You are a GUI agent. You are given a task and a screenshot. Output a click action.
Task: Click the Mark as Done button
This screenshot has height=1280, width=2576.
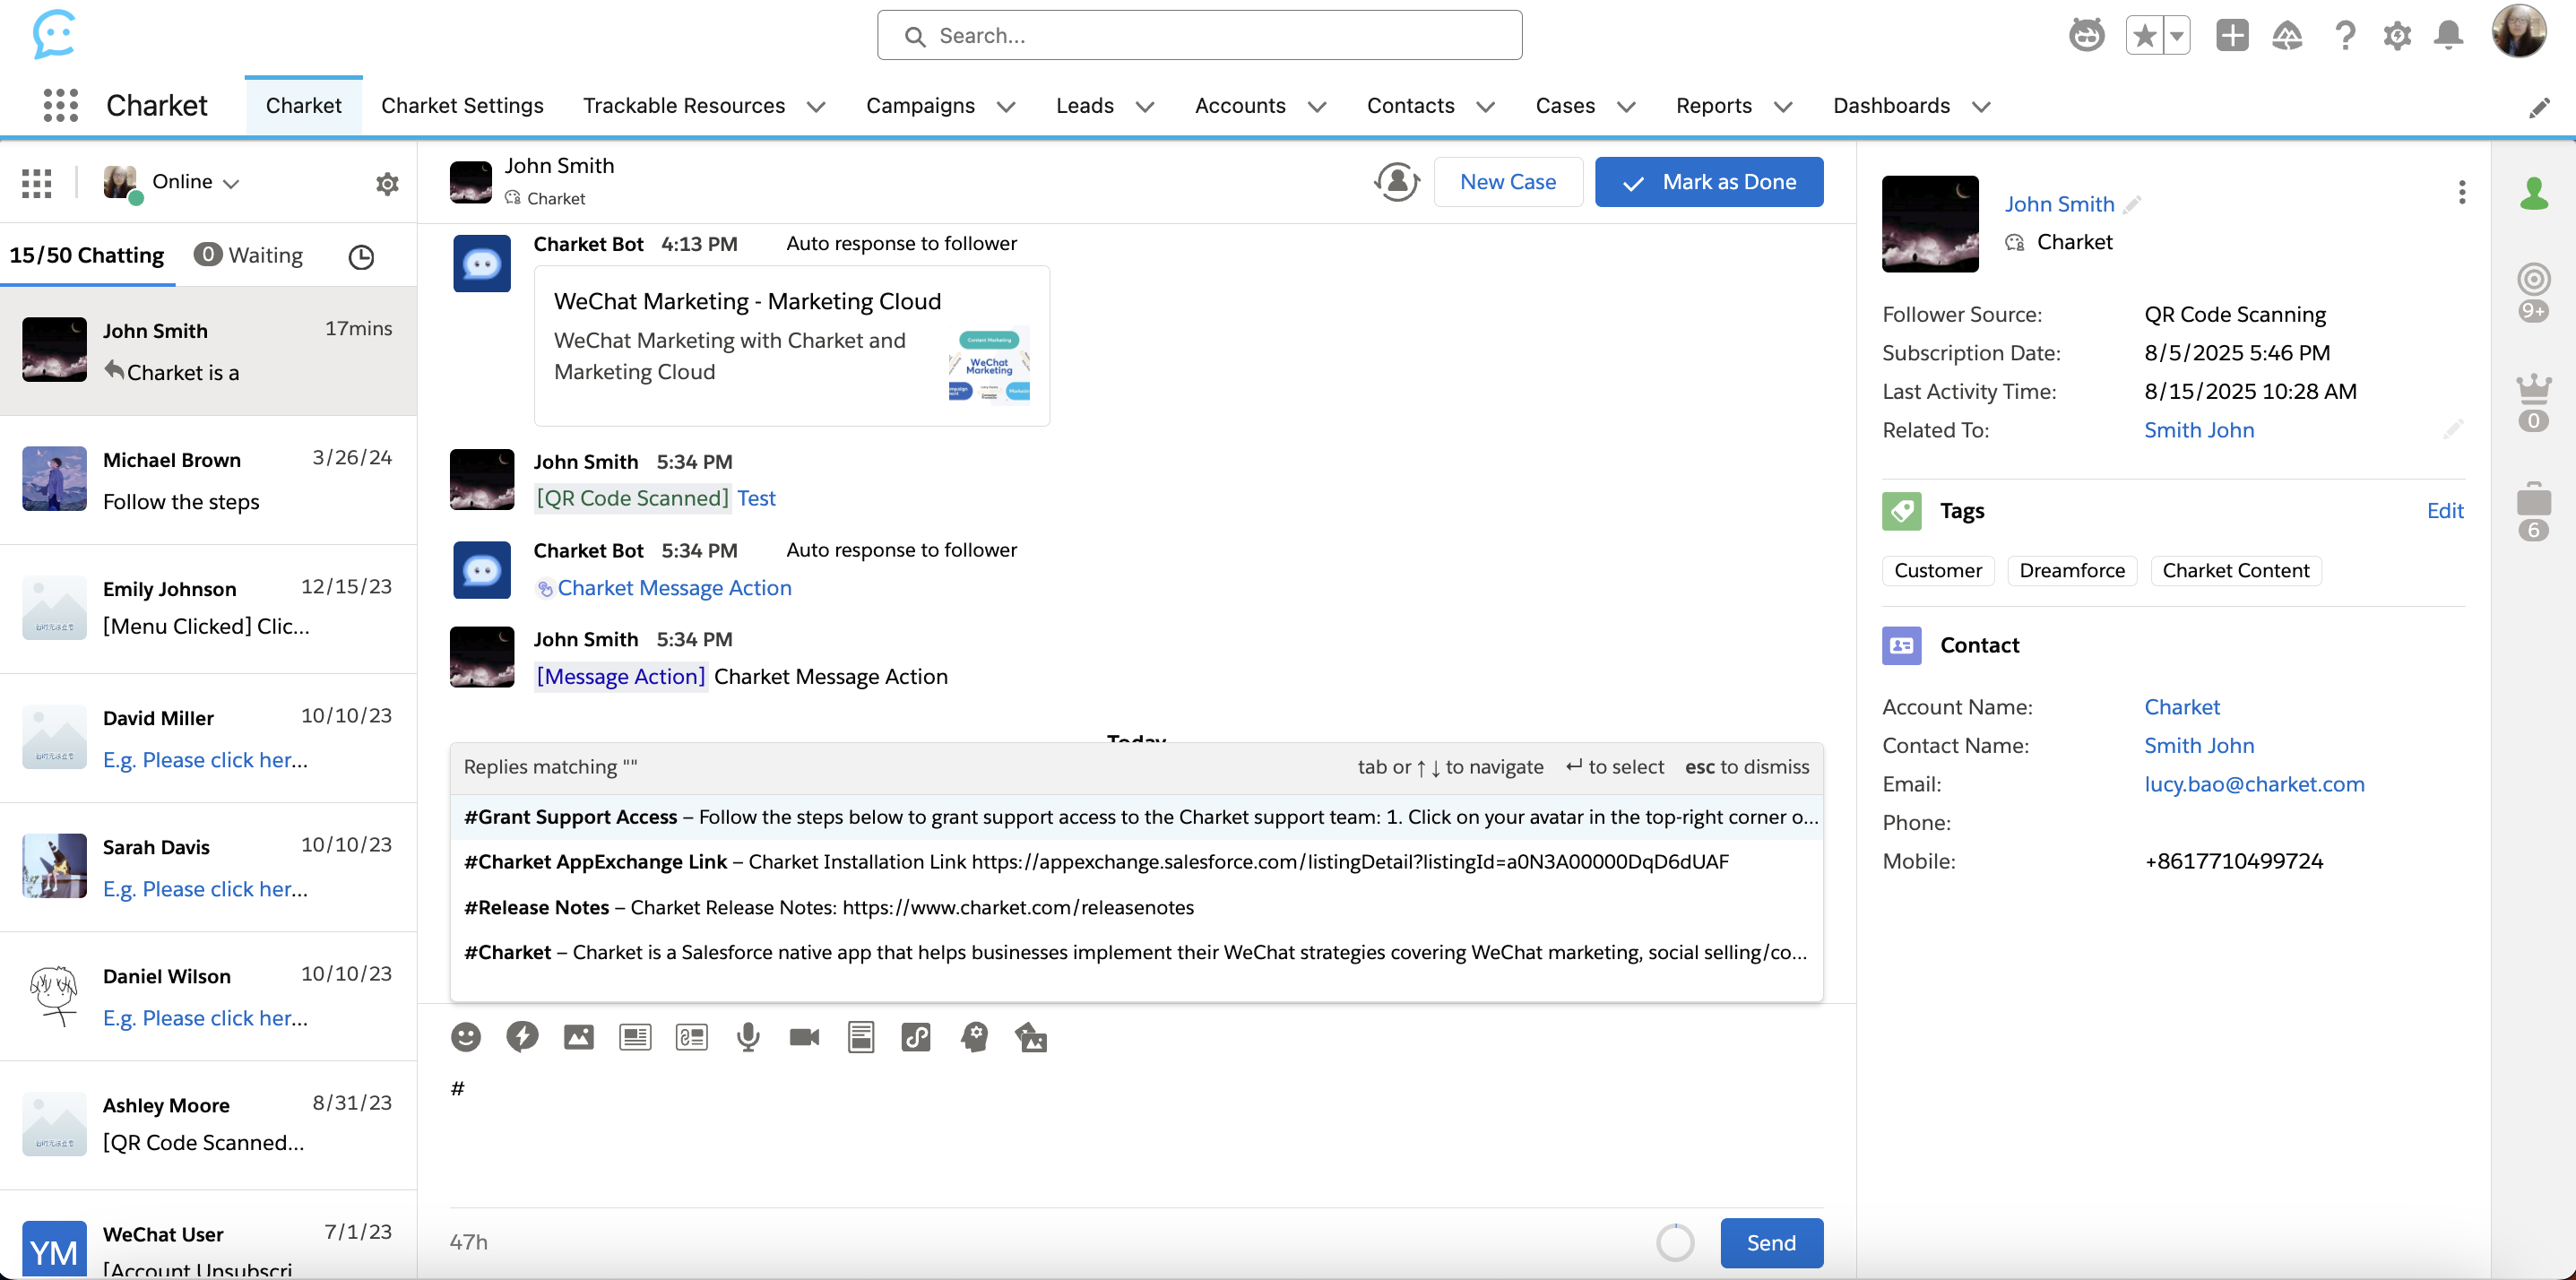(x=1709, y=181)
